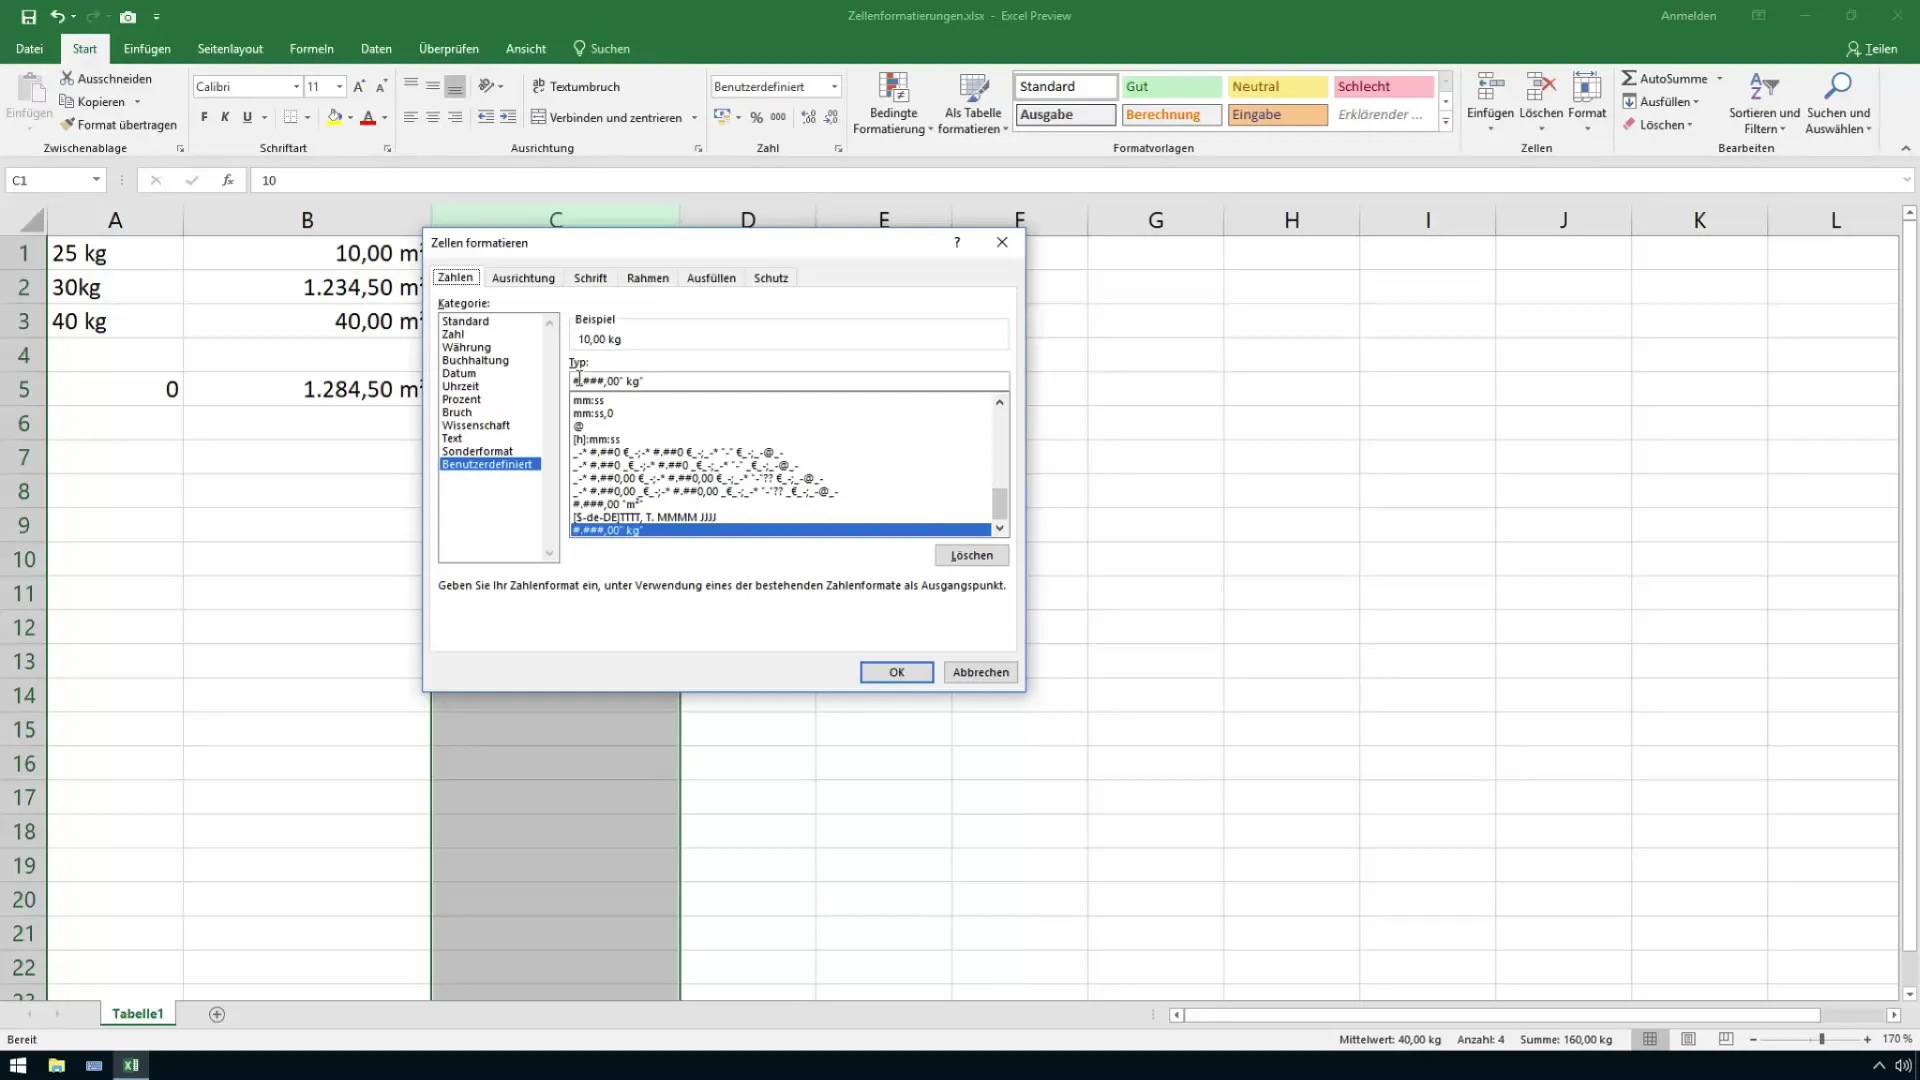Image resolution: width=1920 pixels, height=1080 pixels.
Task: Apply fill color bucket
Action: (x=335, y=117)
